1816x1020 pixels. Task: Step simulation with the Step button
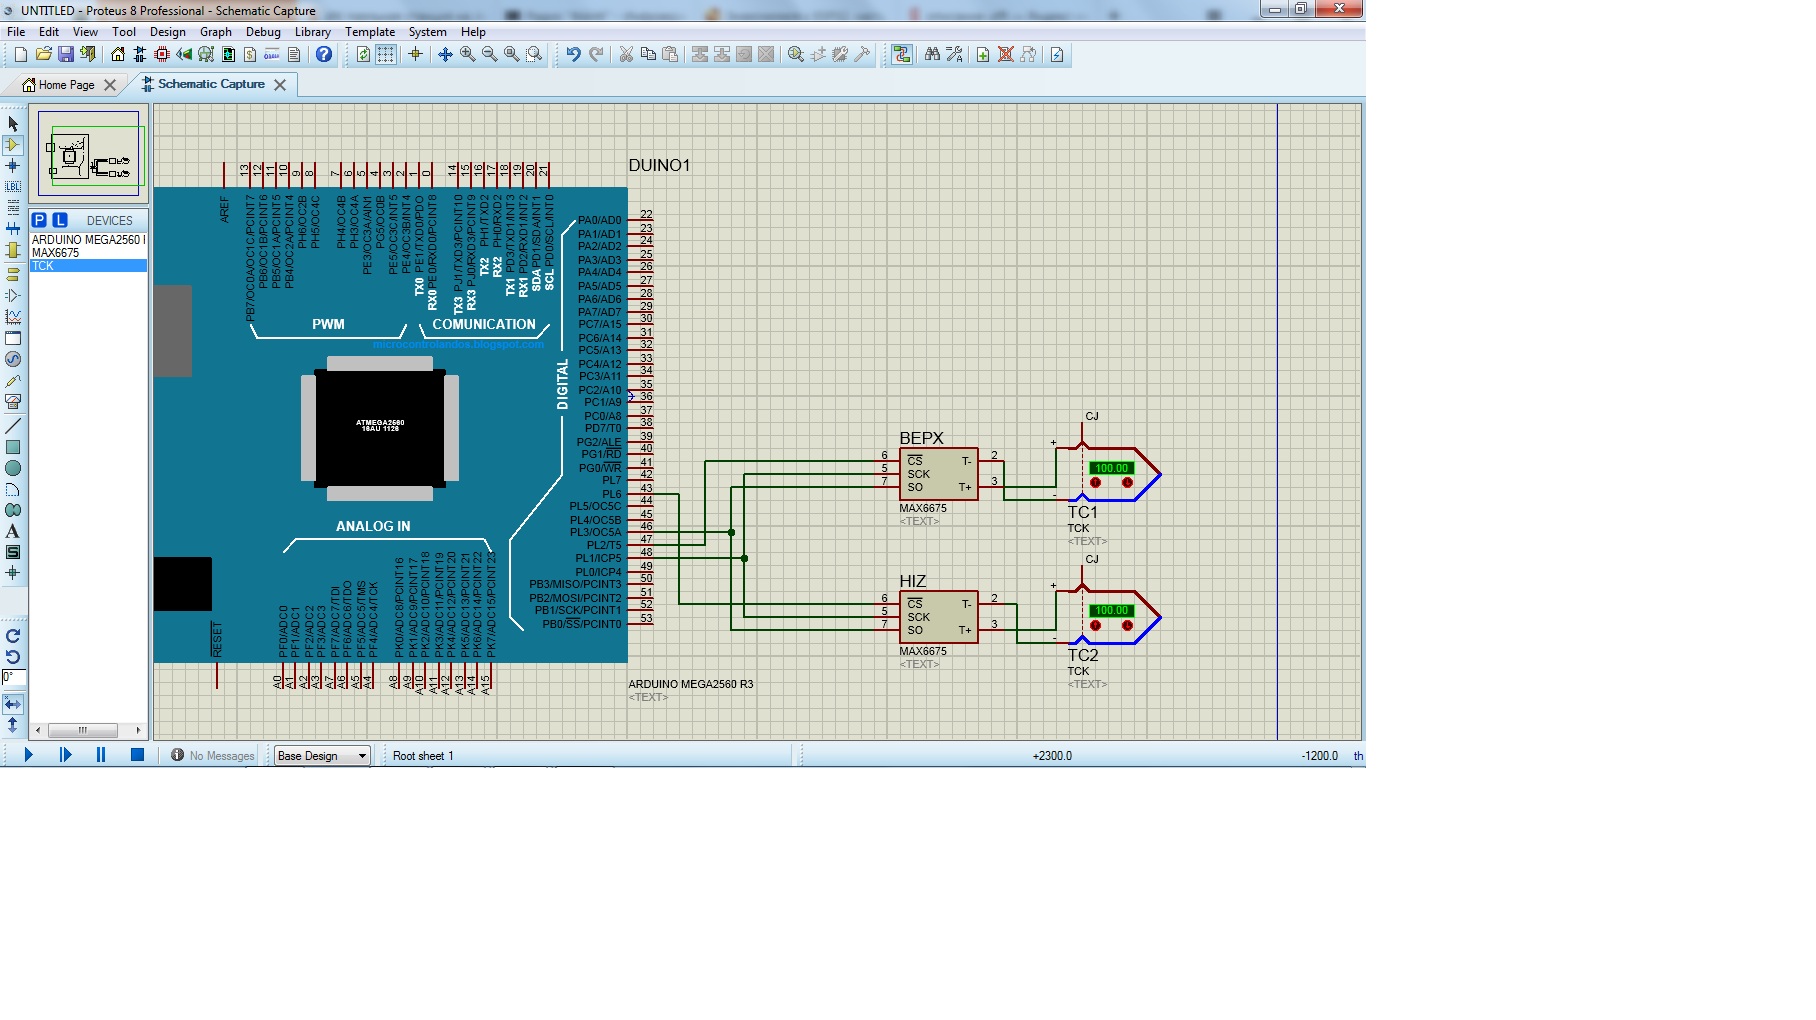point(65,755)
